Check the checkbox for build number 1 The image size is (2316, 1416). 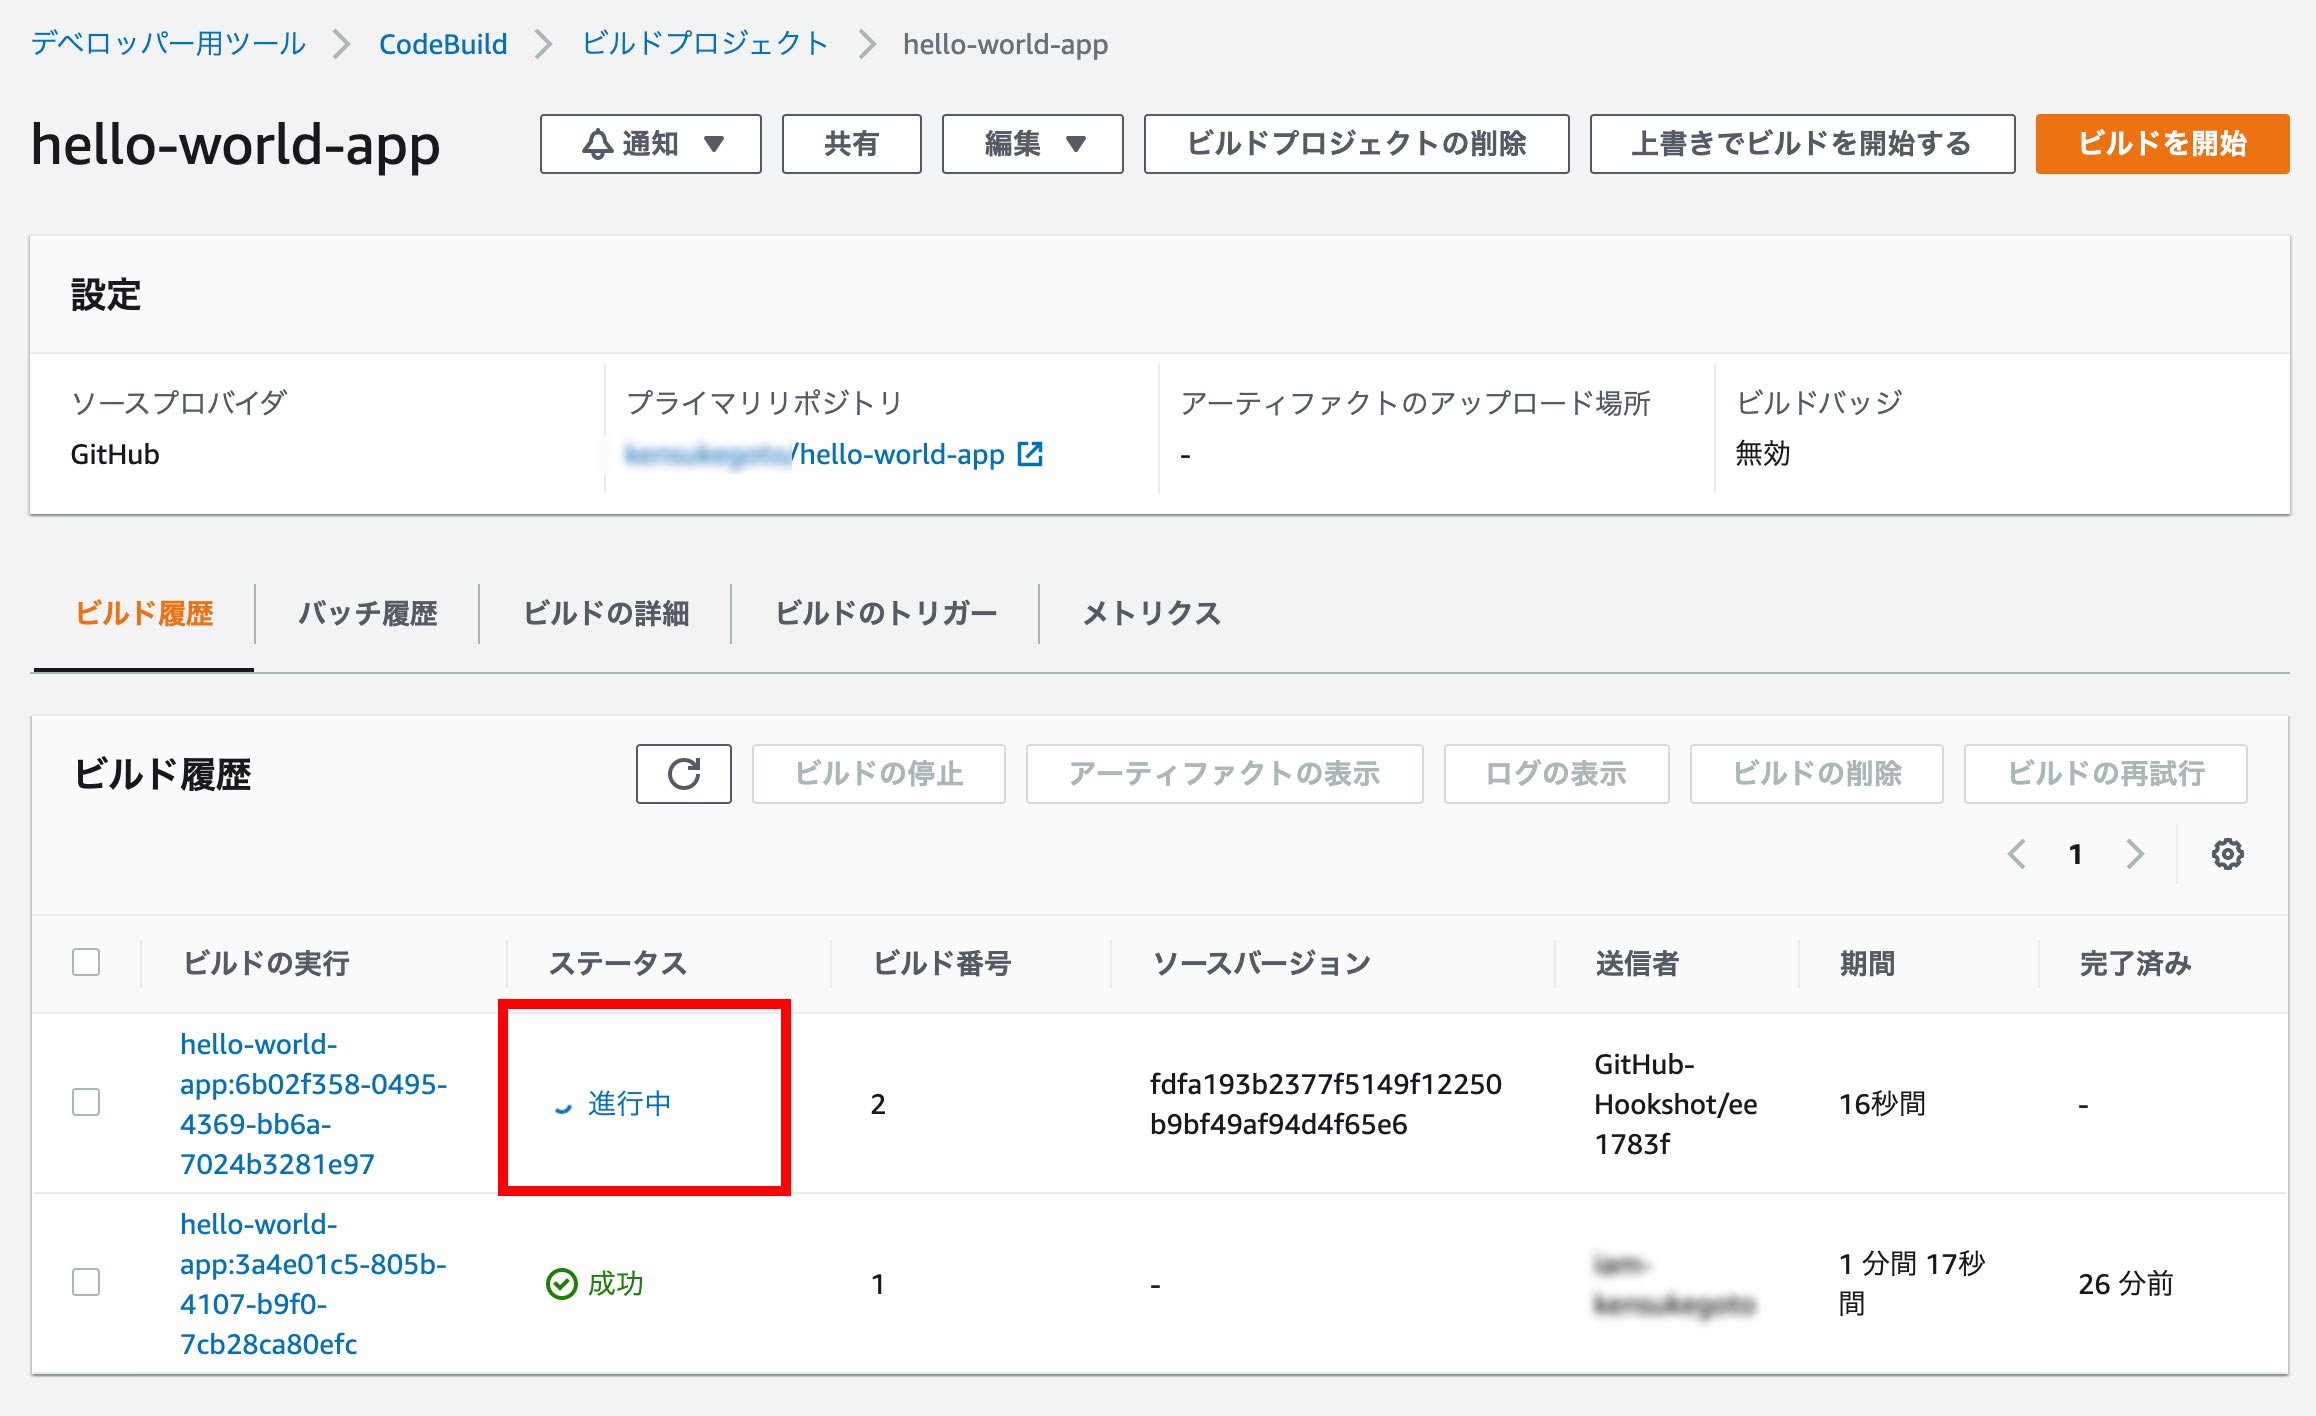[x=86, y=1284]
